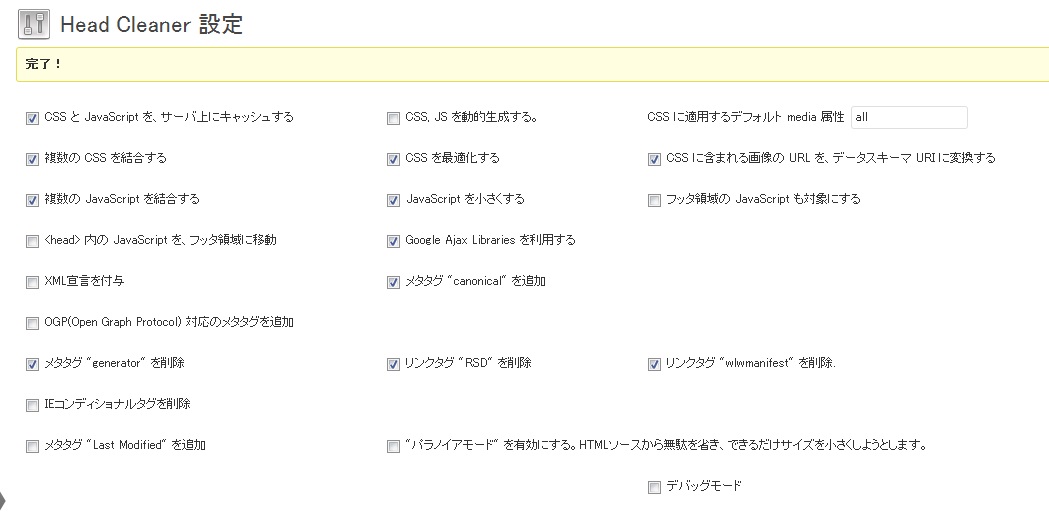The width and height of the screenshot is (1049, 513).
Task: Enable フッタ領域の JavaScript も対象にする
Action: pyautogui.click(x=655, y=200)
